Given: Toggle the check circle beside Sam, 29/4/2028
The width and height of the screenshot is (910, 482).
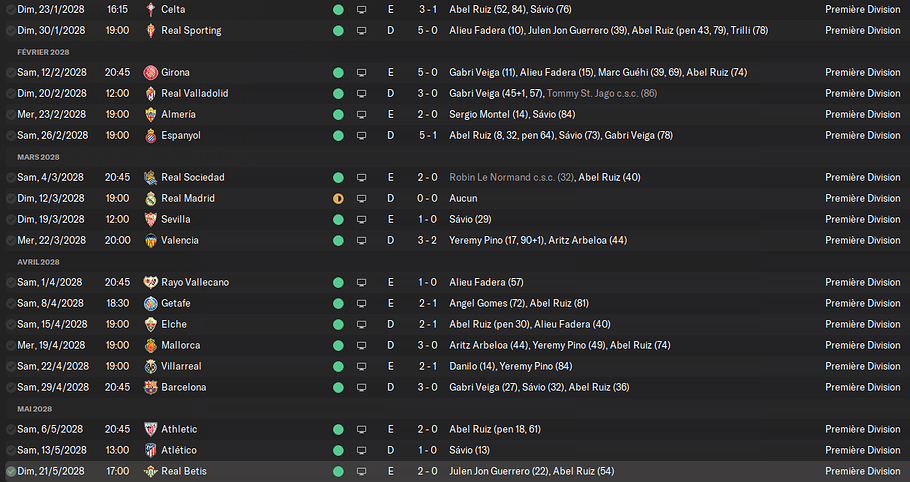Looking at the screenshot, I should tap(10, 387).
